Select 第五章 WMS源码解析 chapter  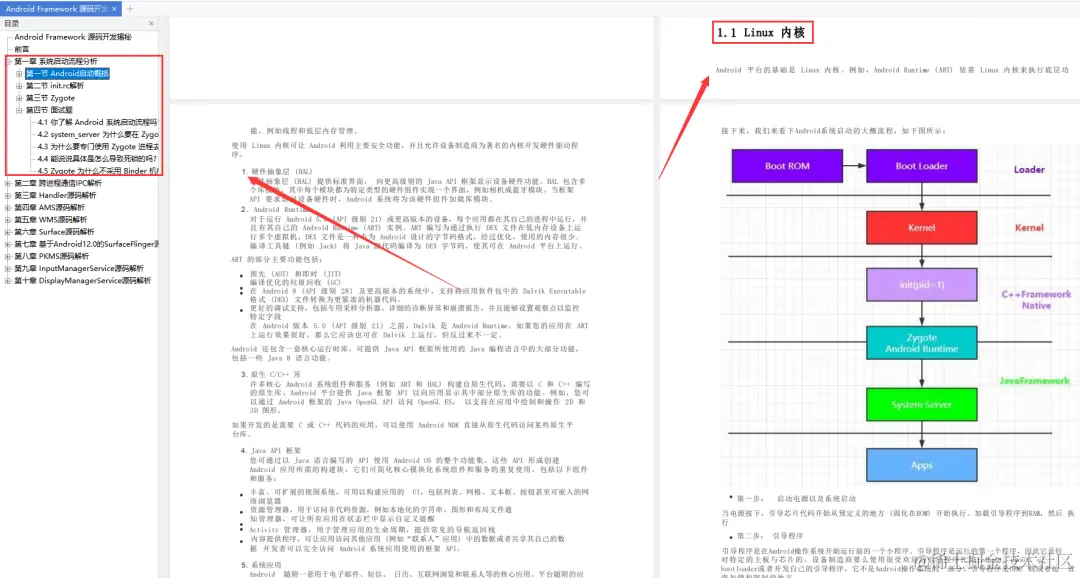[x=51, y=220]
